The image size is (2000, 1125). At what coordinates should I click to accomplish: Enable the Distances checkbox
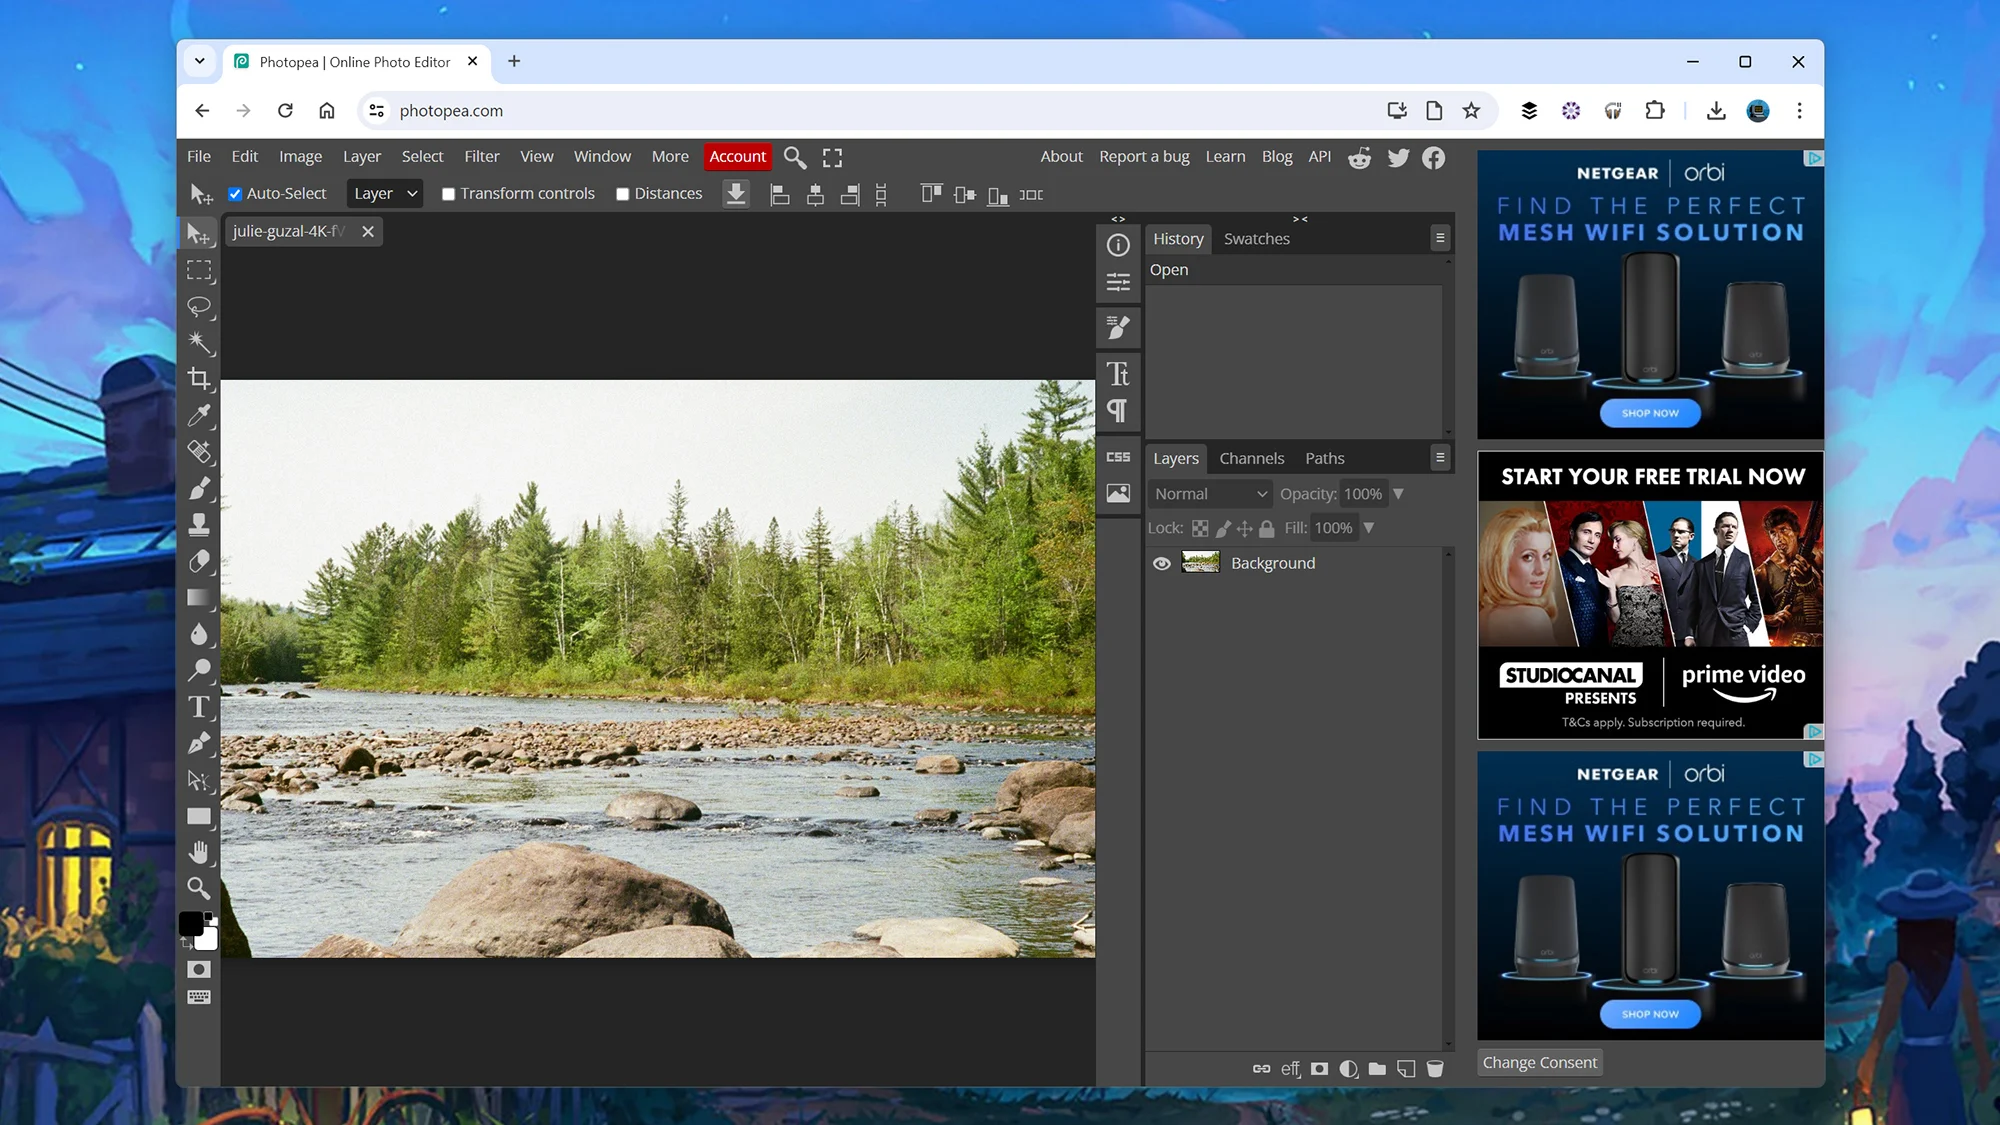tap(622, 193)
